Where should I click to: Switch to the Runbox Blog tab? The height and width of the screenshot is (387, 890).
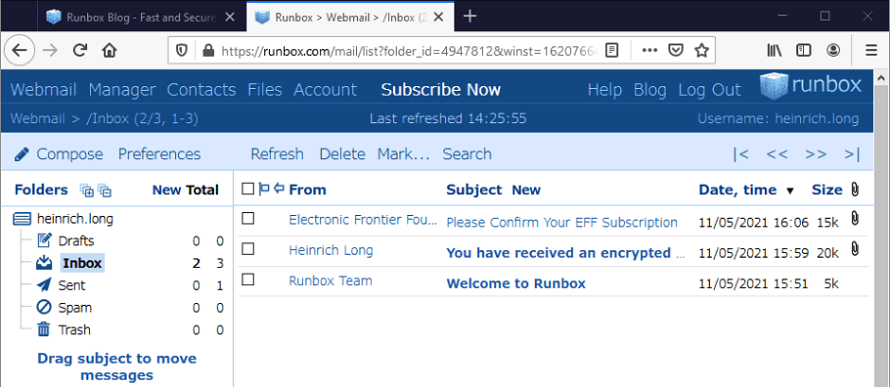pos(141,17)
